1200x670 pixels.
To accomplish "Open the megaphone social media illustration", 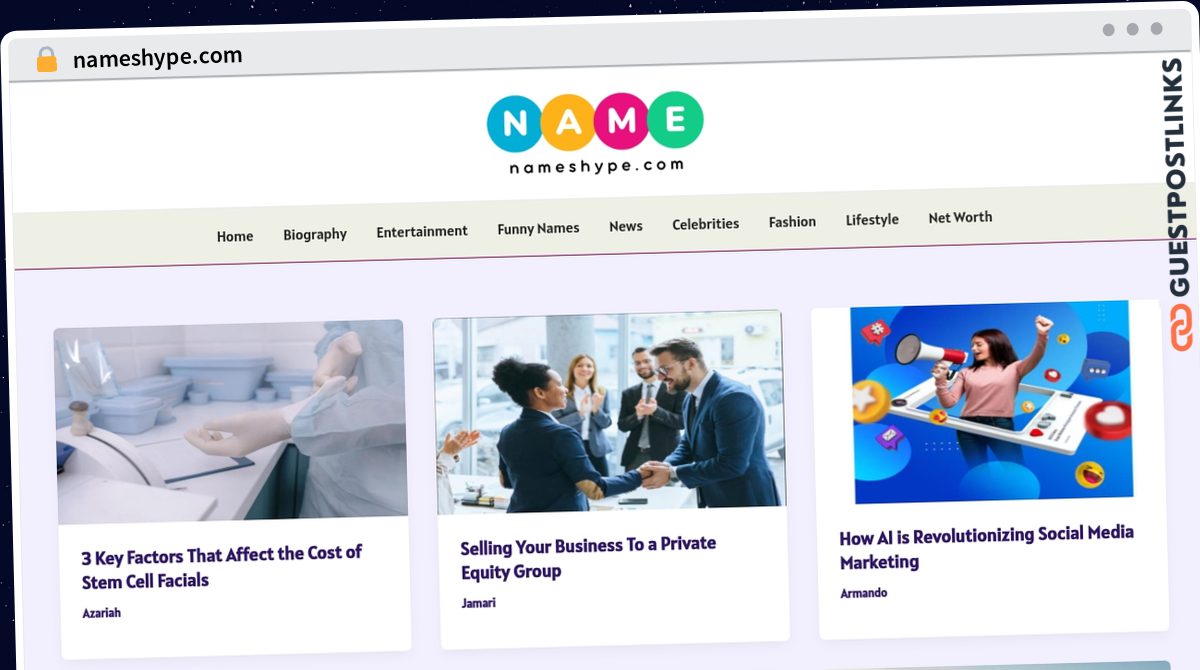I will [991, 402].
